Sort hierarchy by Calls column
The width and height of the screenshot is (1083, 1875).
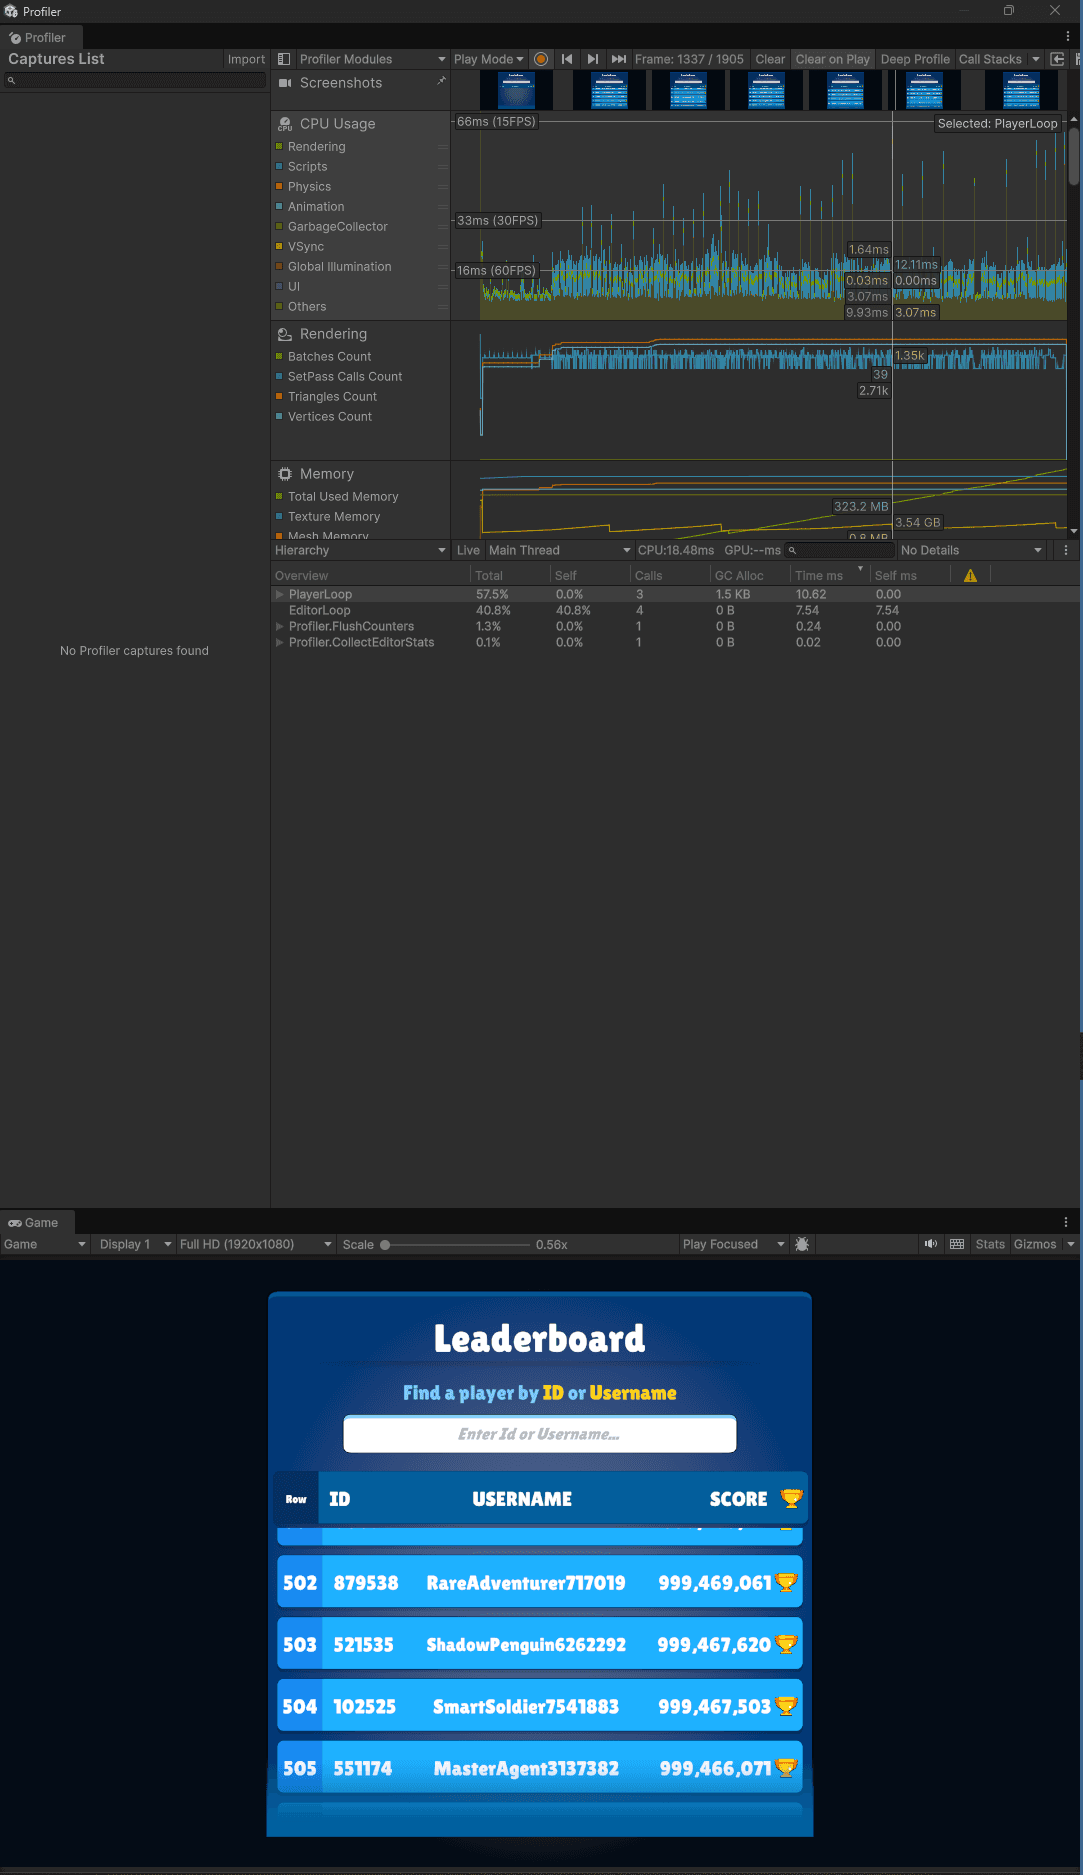coord(669,575)
